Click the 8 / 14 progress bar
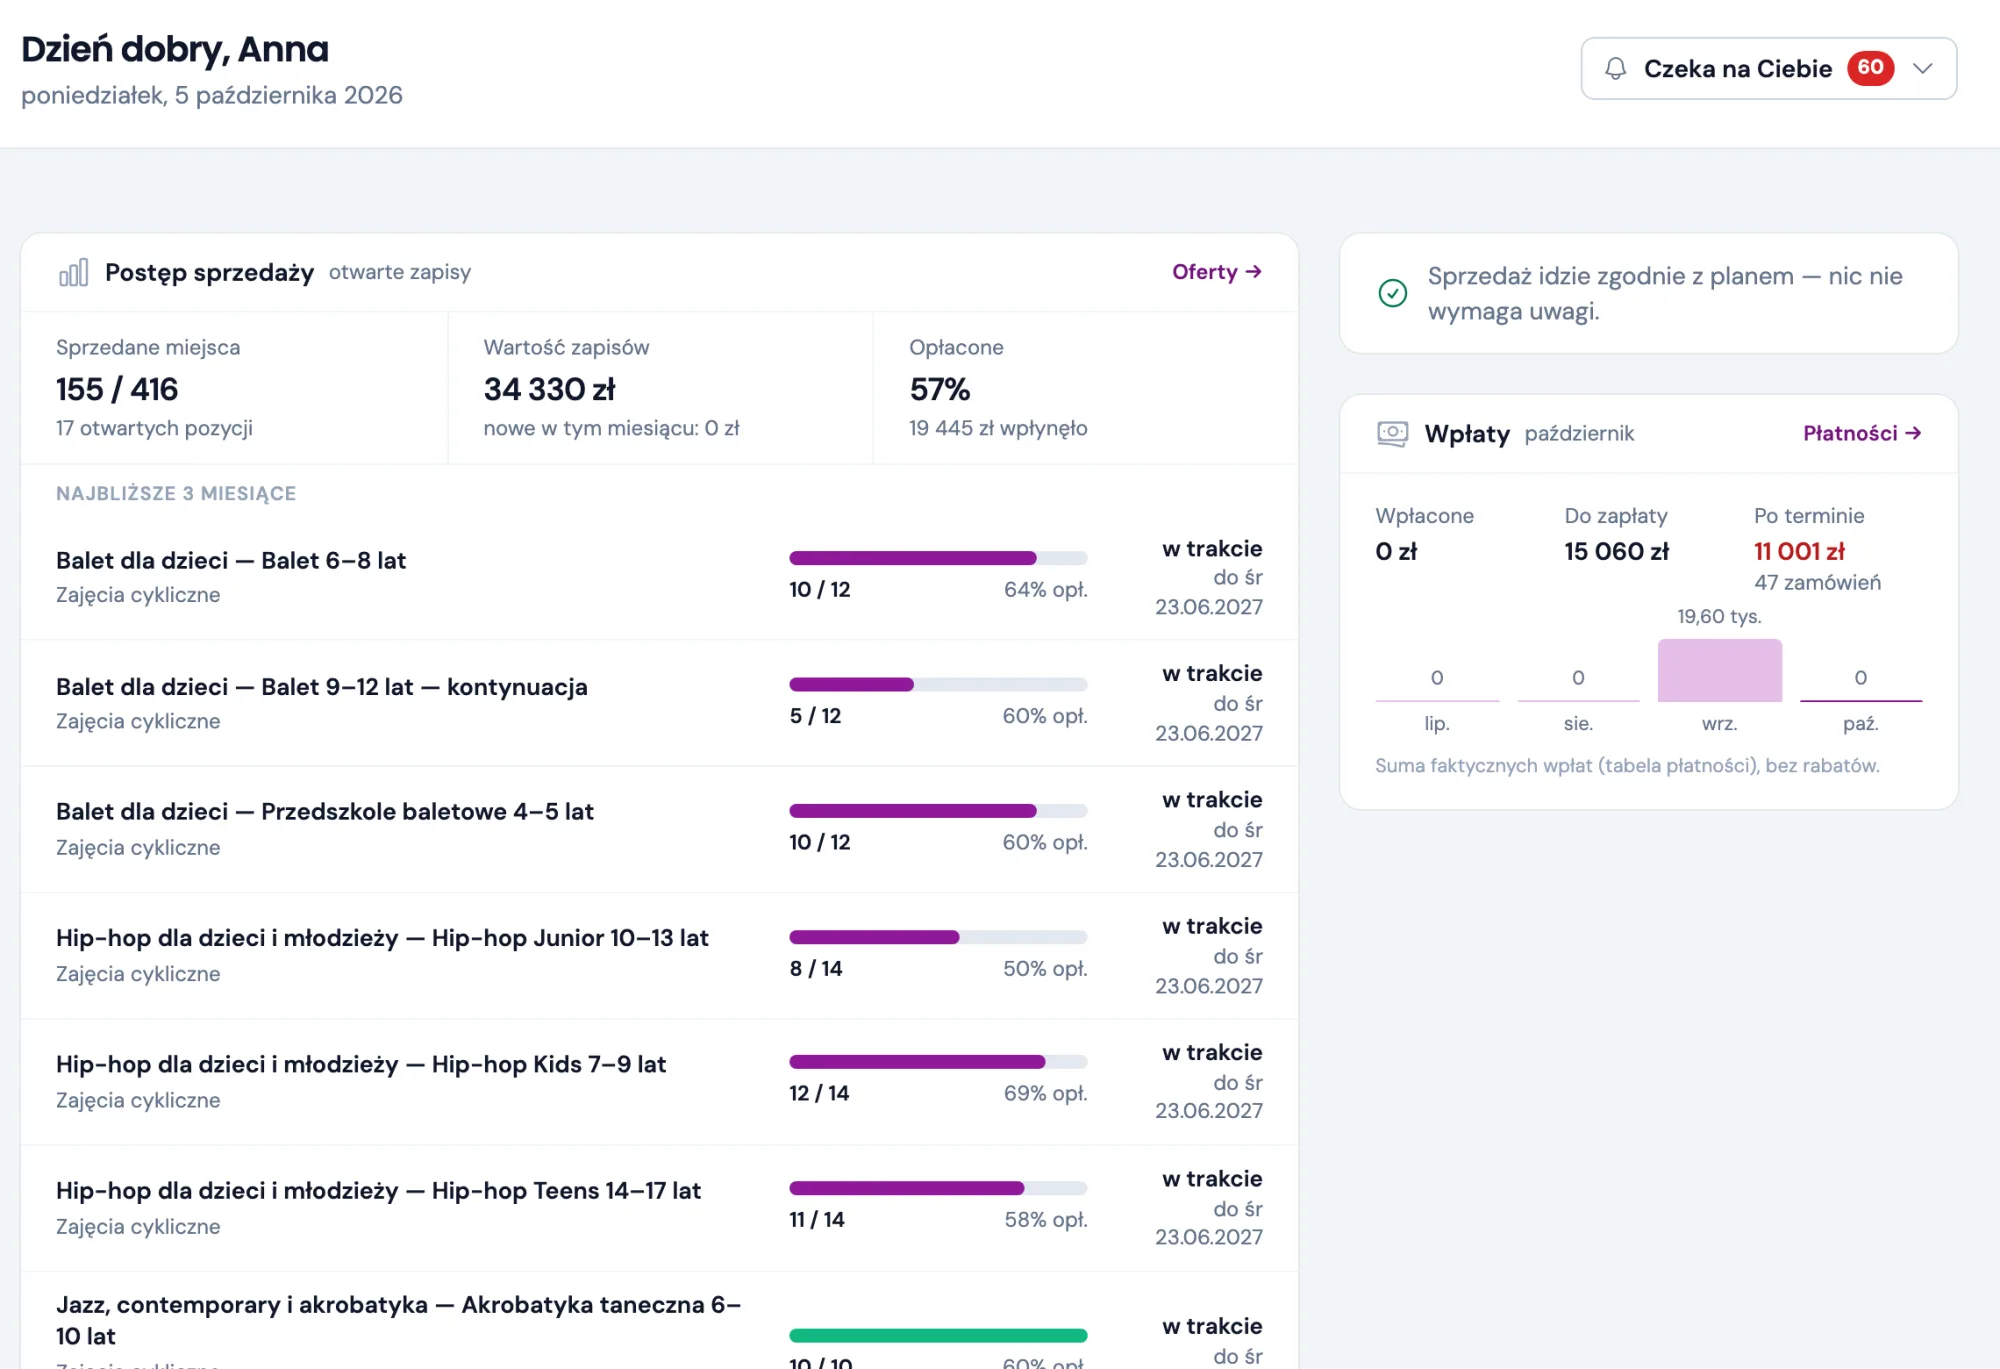The image size is (2000, 1369). (938, 937)
